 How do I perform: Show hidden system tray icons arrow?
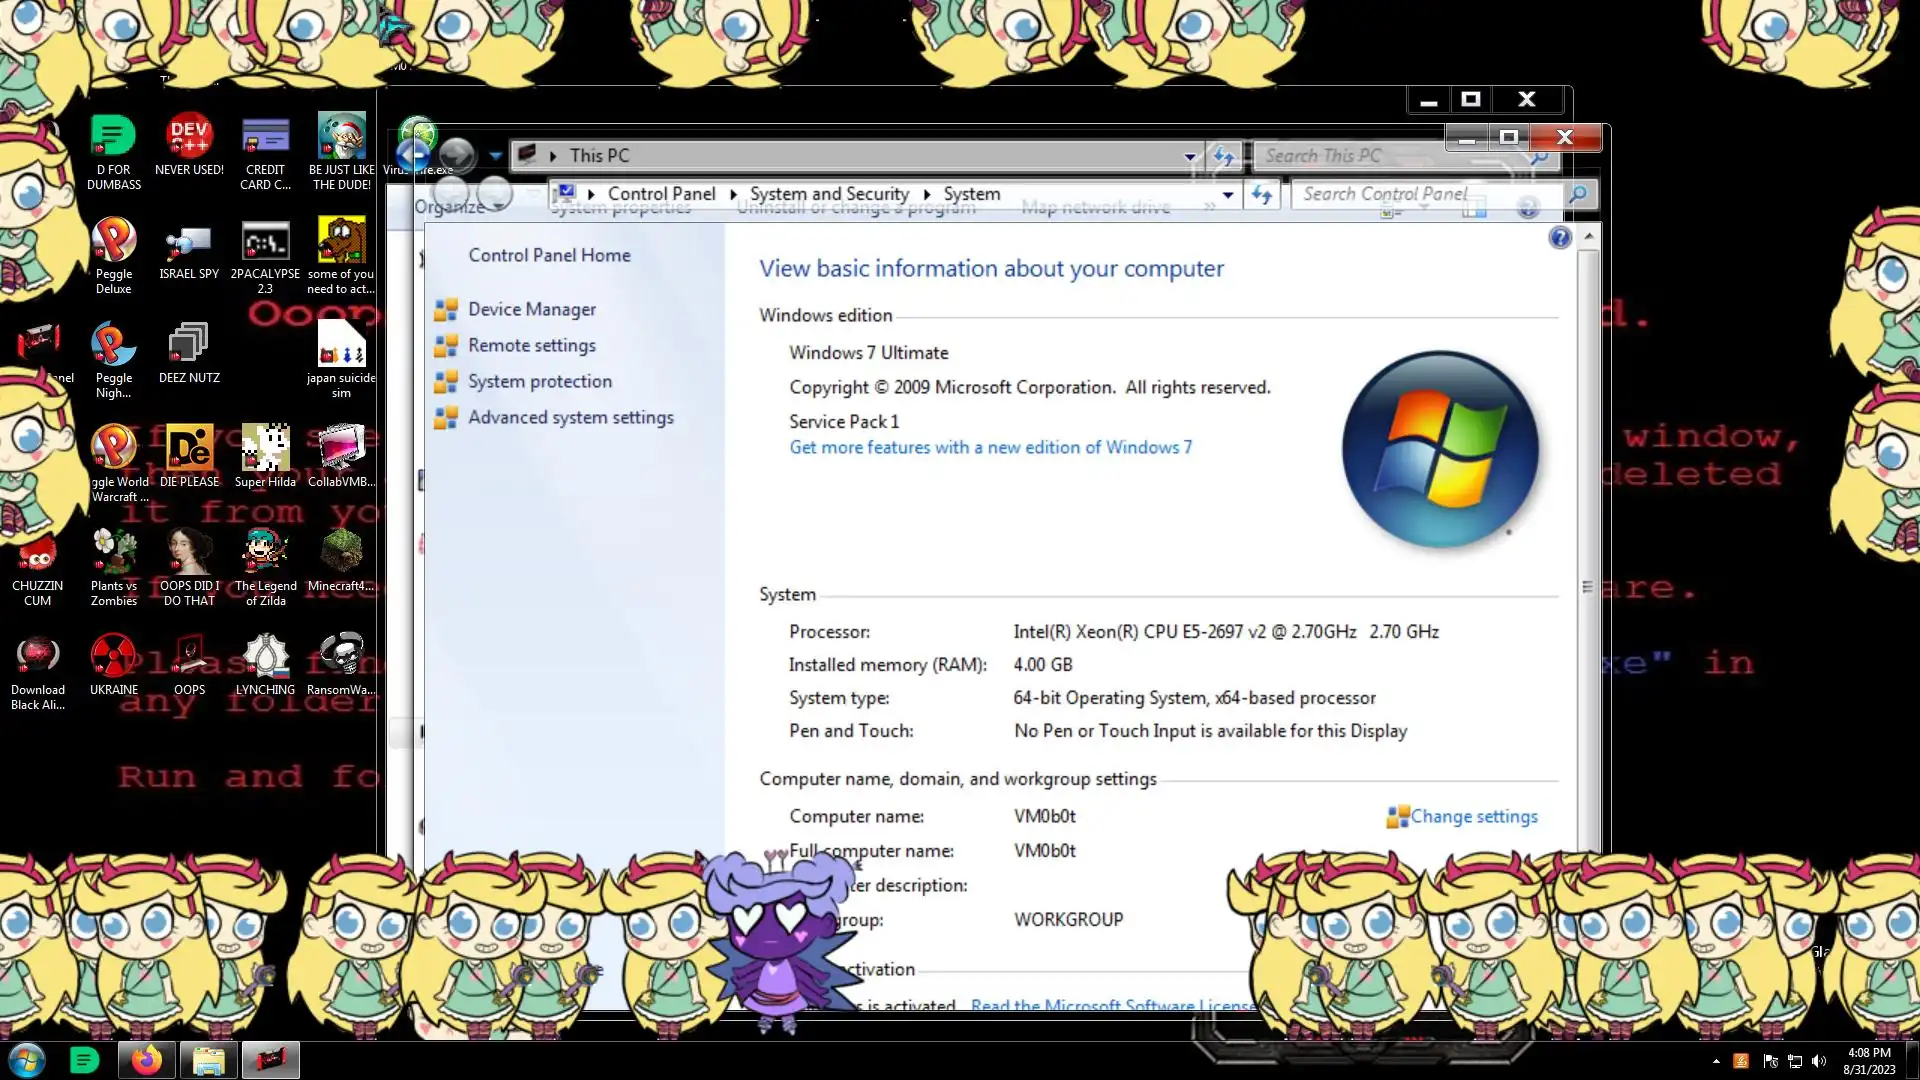1716,1061
